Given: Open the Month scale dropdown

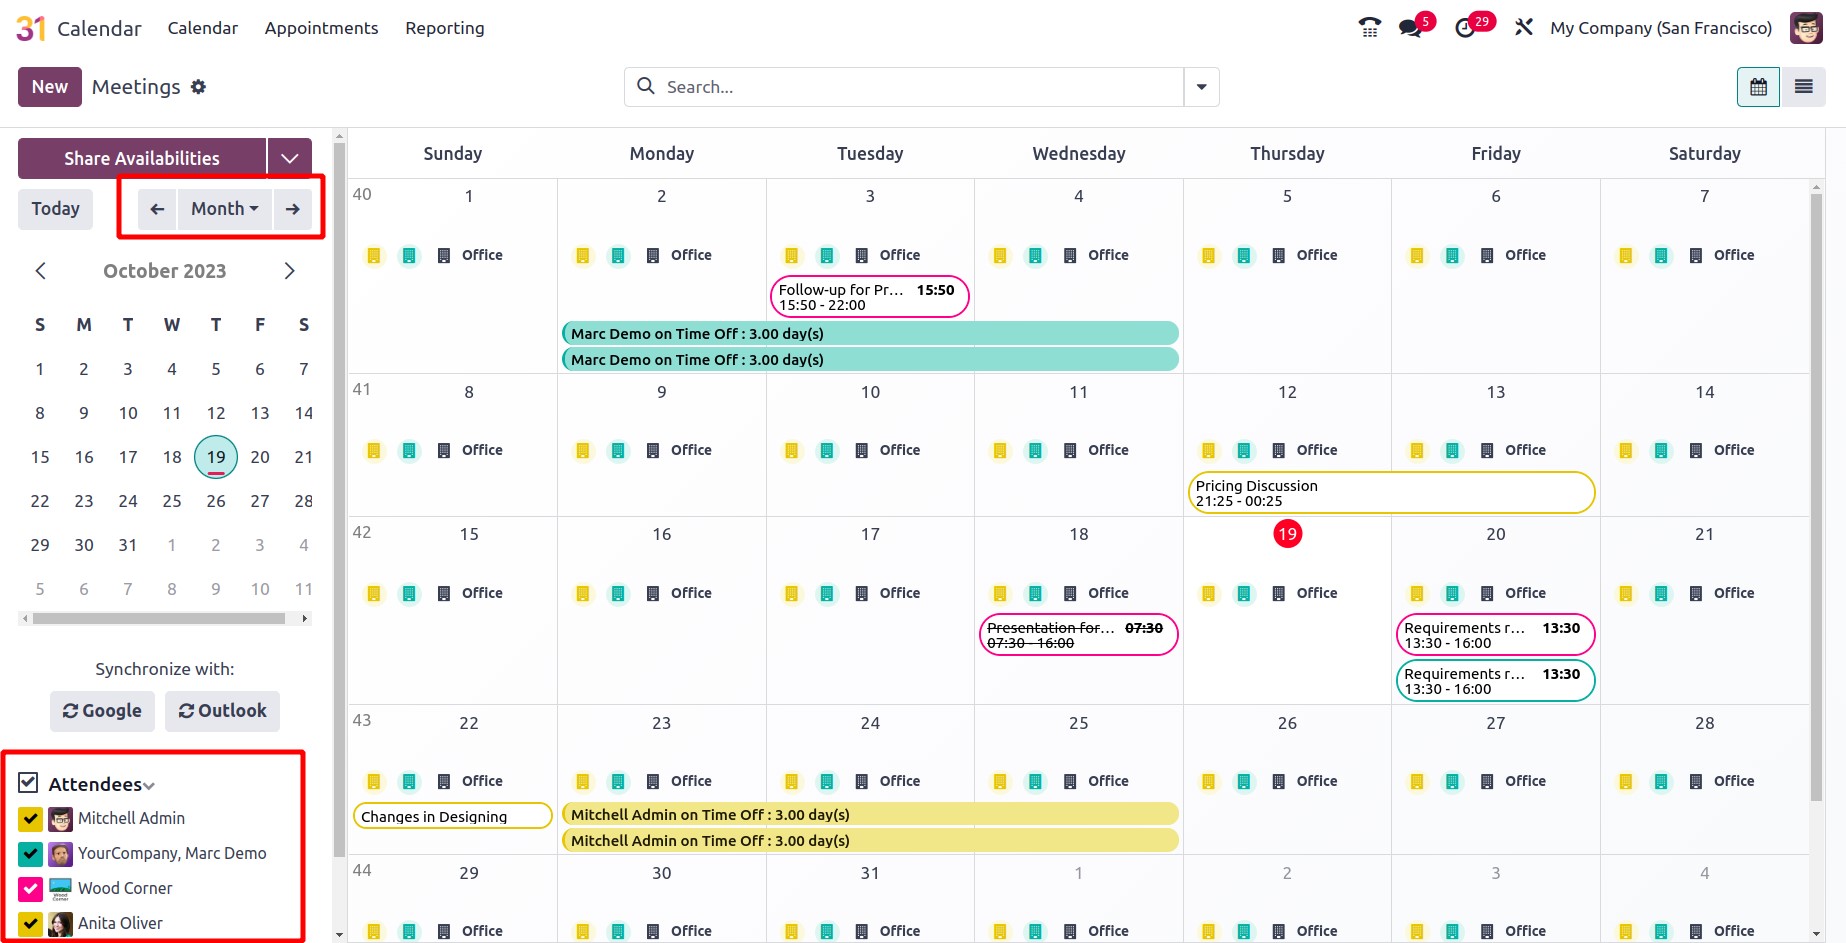Looking at the screenshot, I should tap(225, 209).
